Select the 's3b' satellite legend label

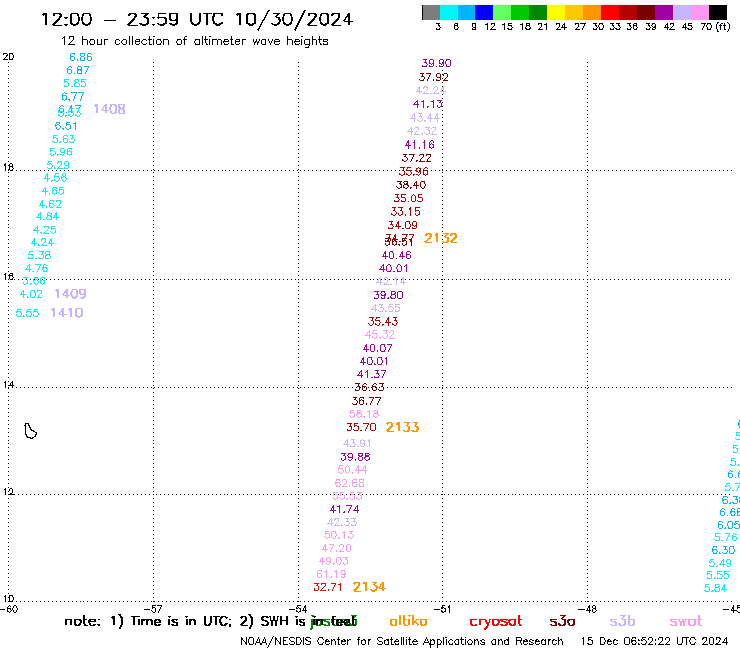tap(622, 621)
